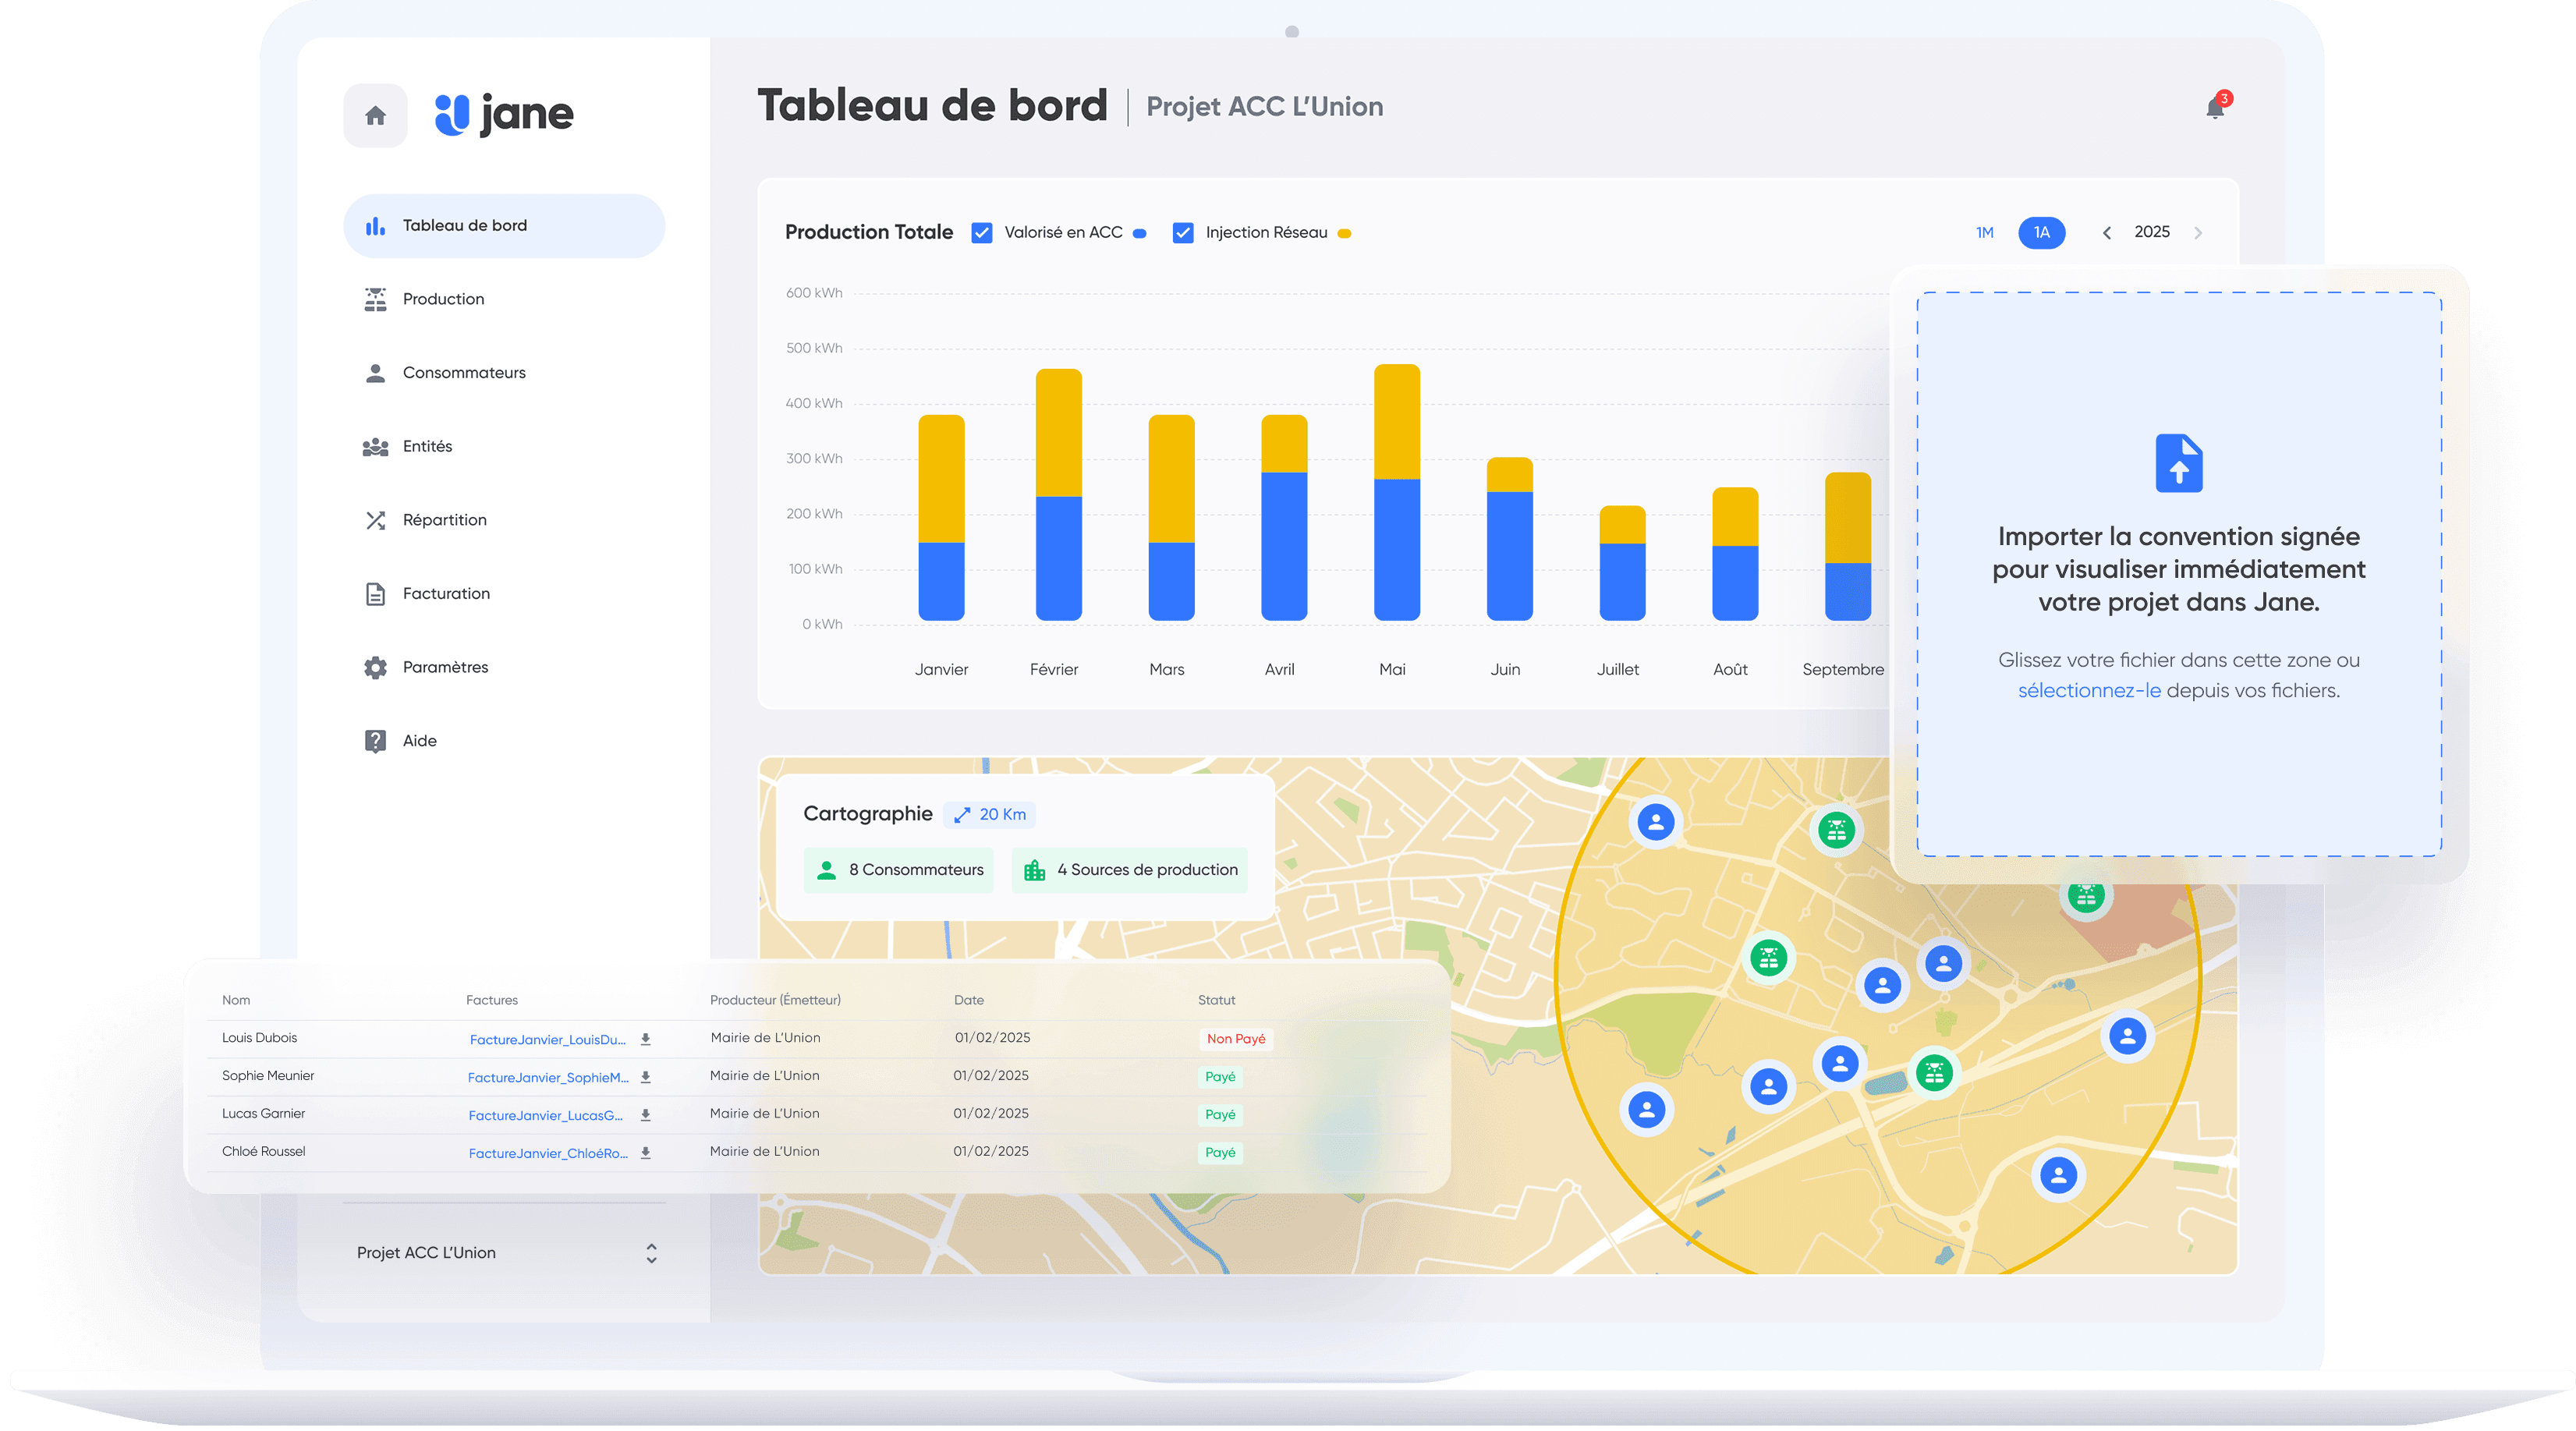2576x1431 pixels.
Task: Click the file upload icon
Action: (2178, 463)
